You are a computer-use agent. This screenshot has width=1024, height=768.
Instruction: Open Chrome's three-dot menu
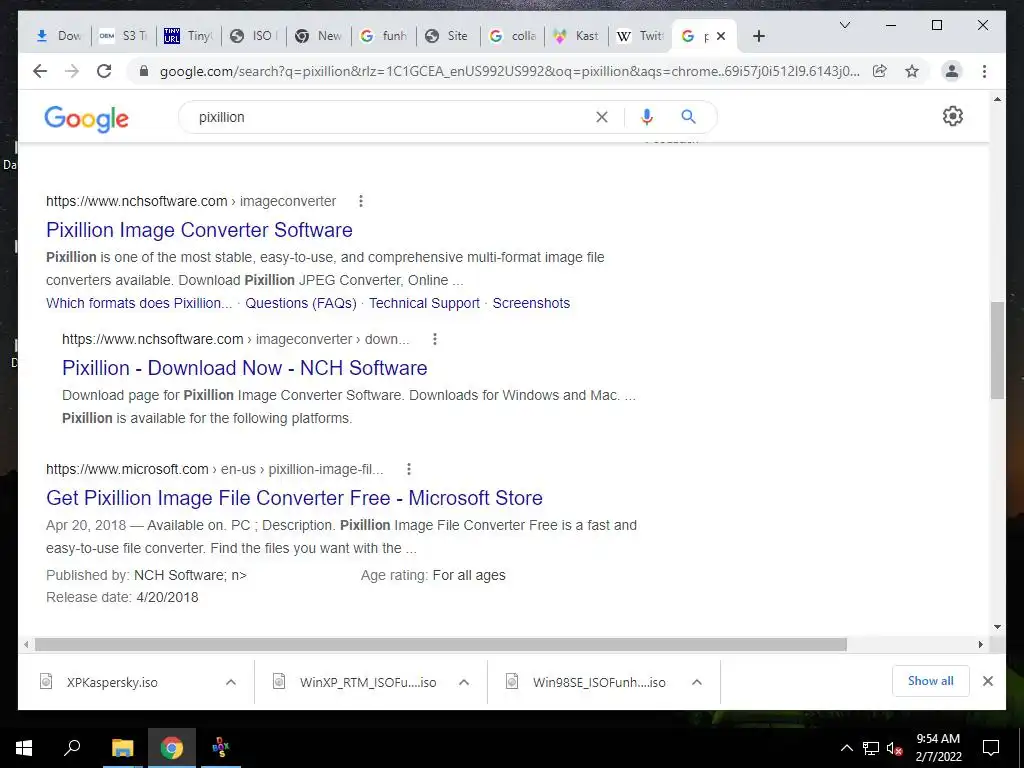pos(984,71)
